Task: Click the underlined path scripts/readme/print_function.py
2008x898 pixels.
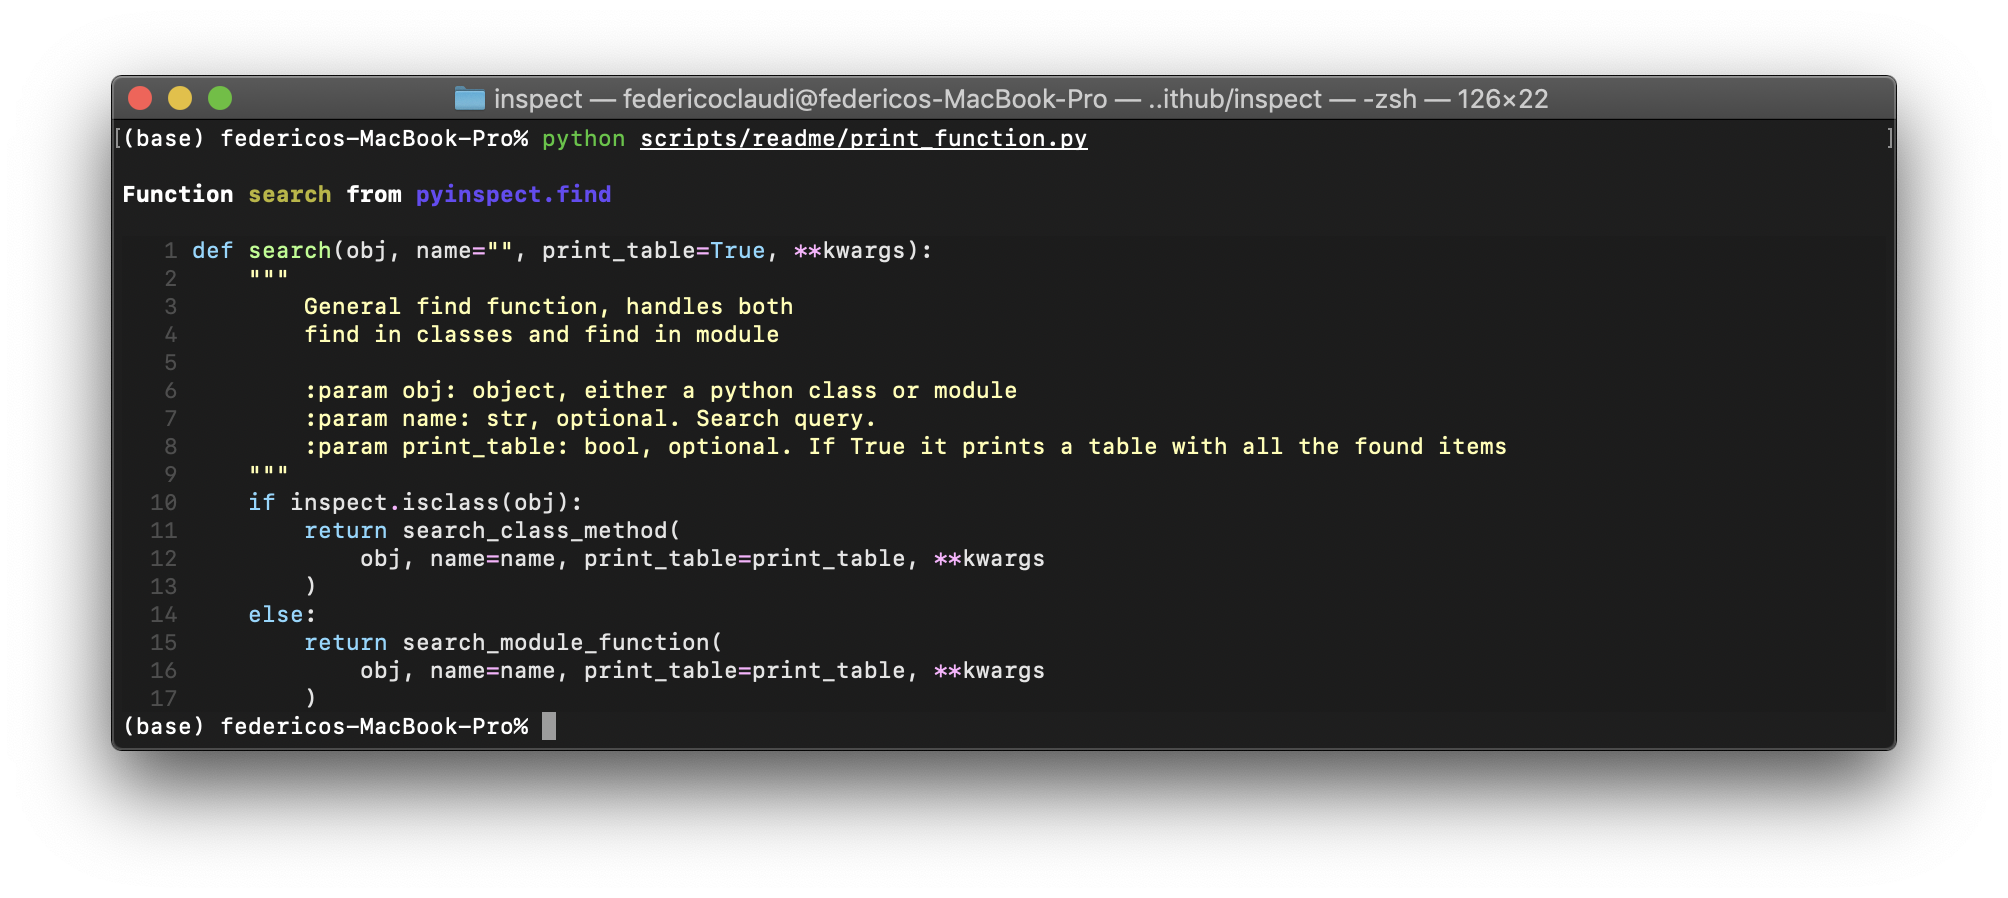Action: click(863, 139)
